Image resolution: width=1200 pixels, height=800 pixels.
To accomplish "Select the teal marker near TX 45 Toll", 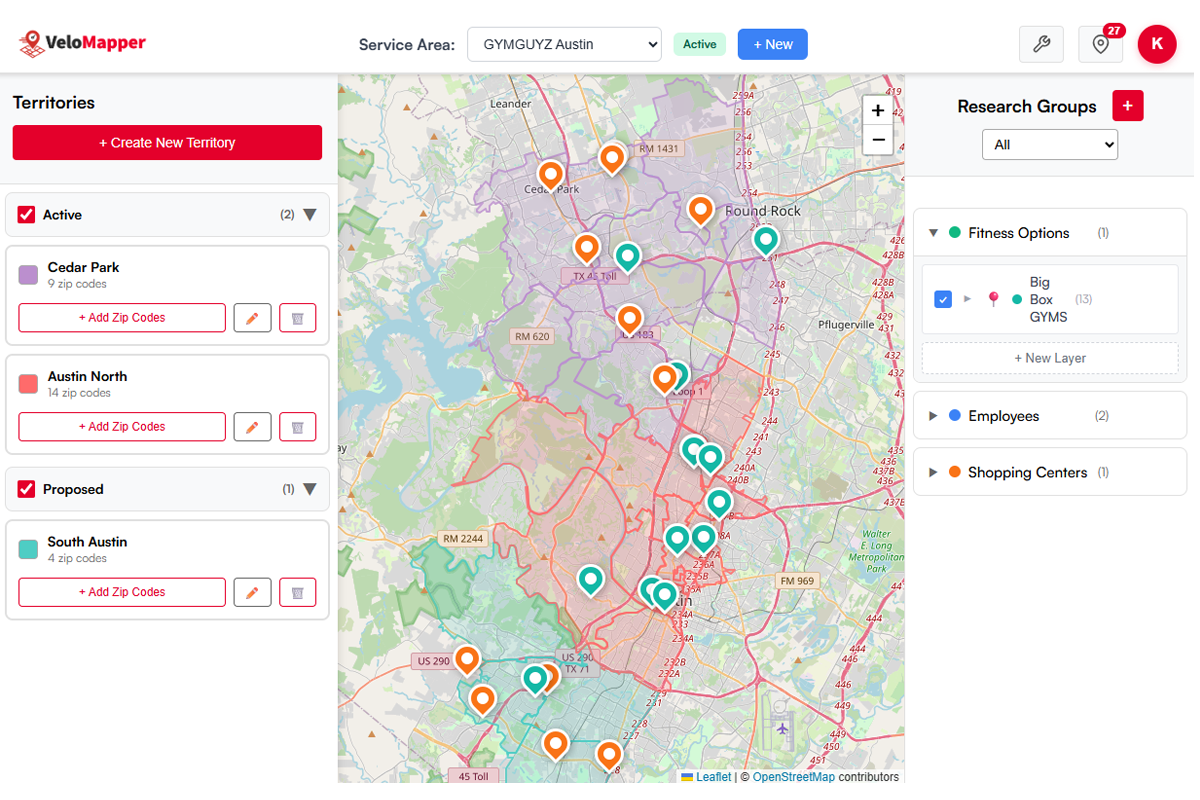I will (x=627, y=257).
